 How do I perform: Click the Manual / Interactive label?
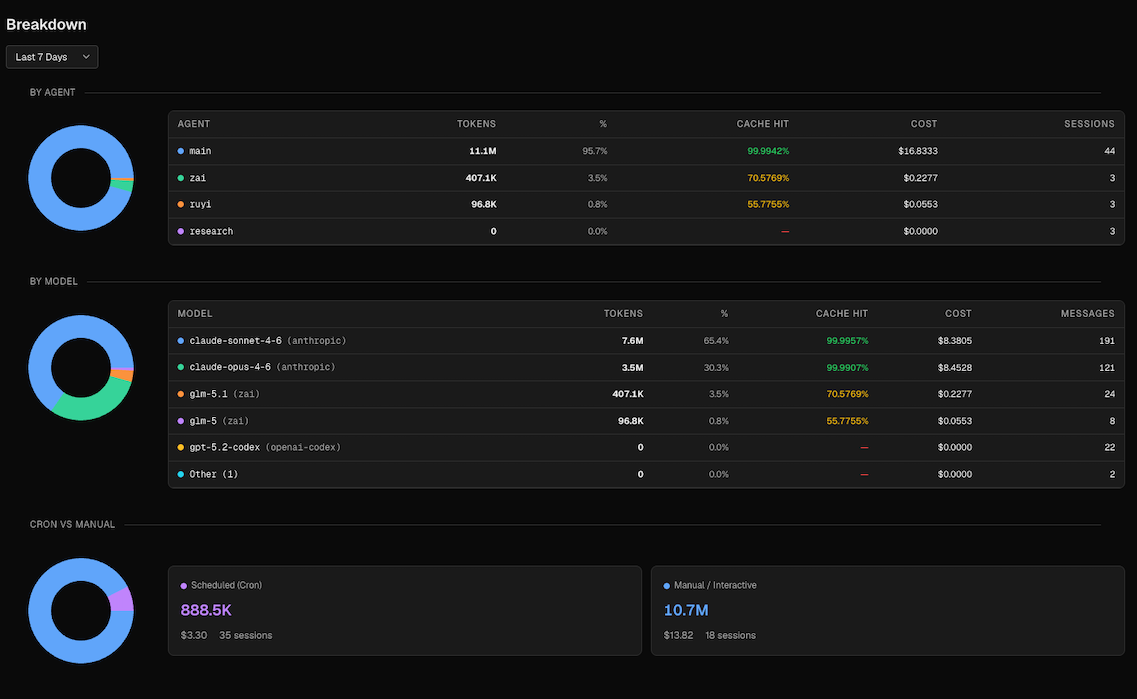715,585
